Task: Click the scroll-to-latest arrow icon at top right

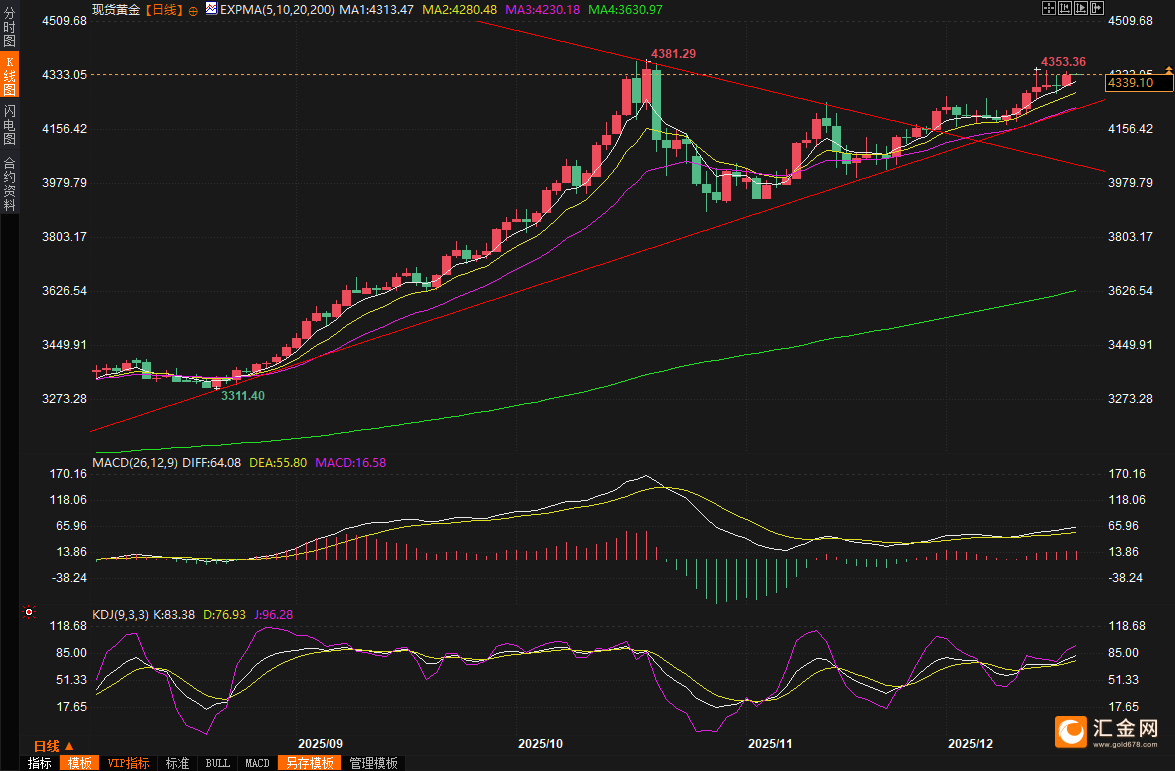Action: 1097,7
